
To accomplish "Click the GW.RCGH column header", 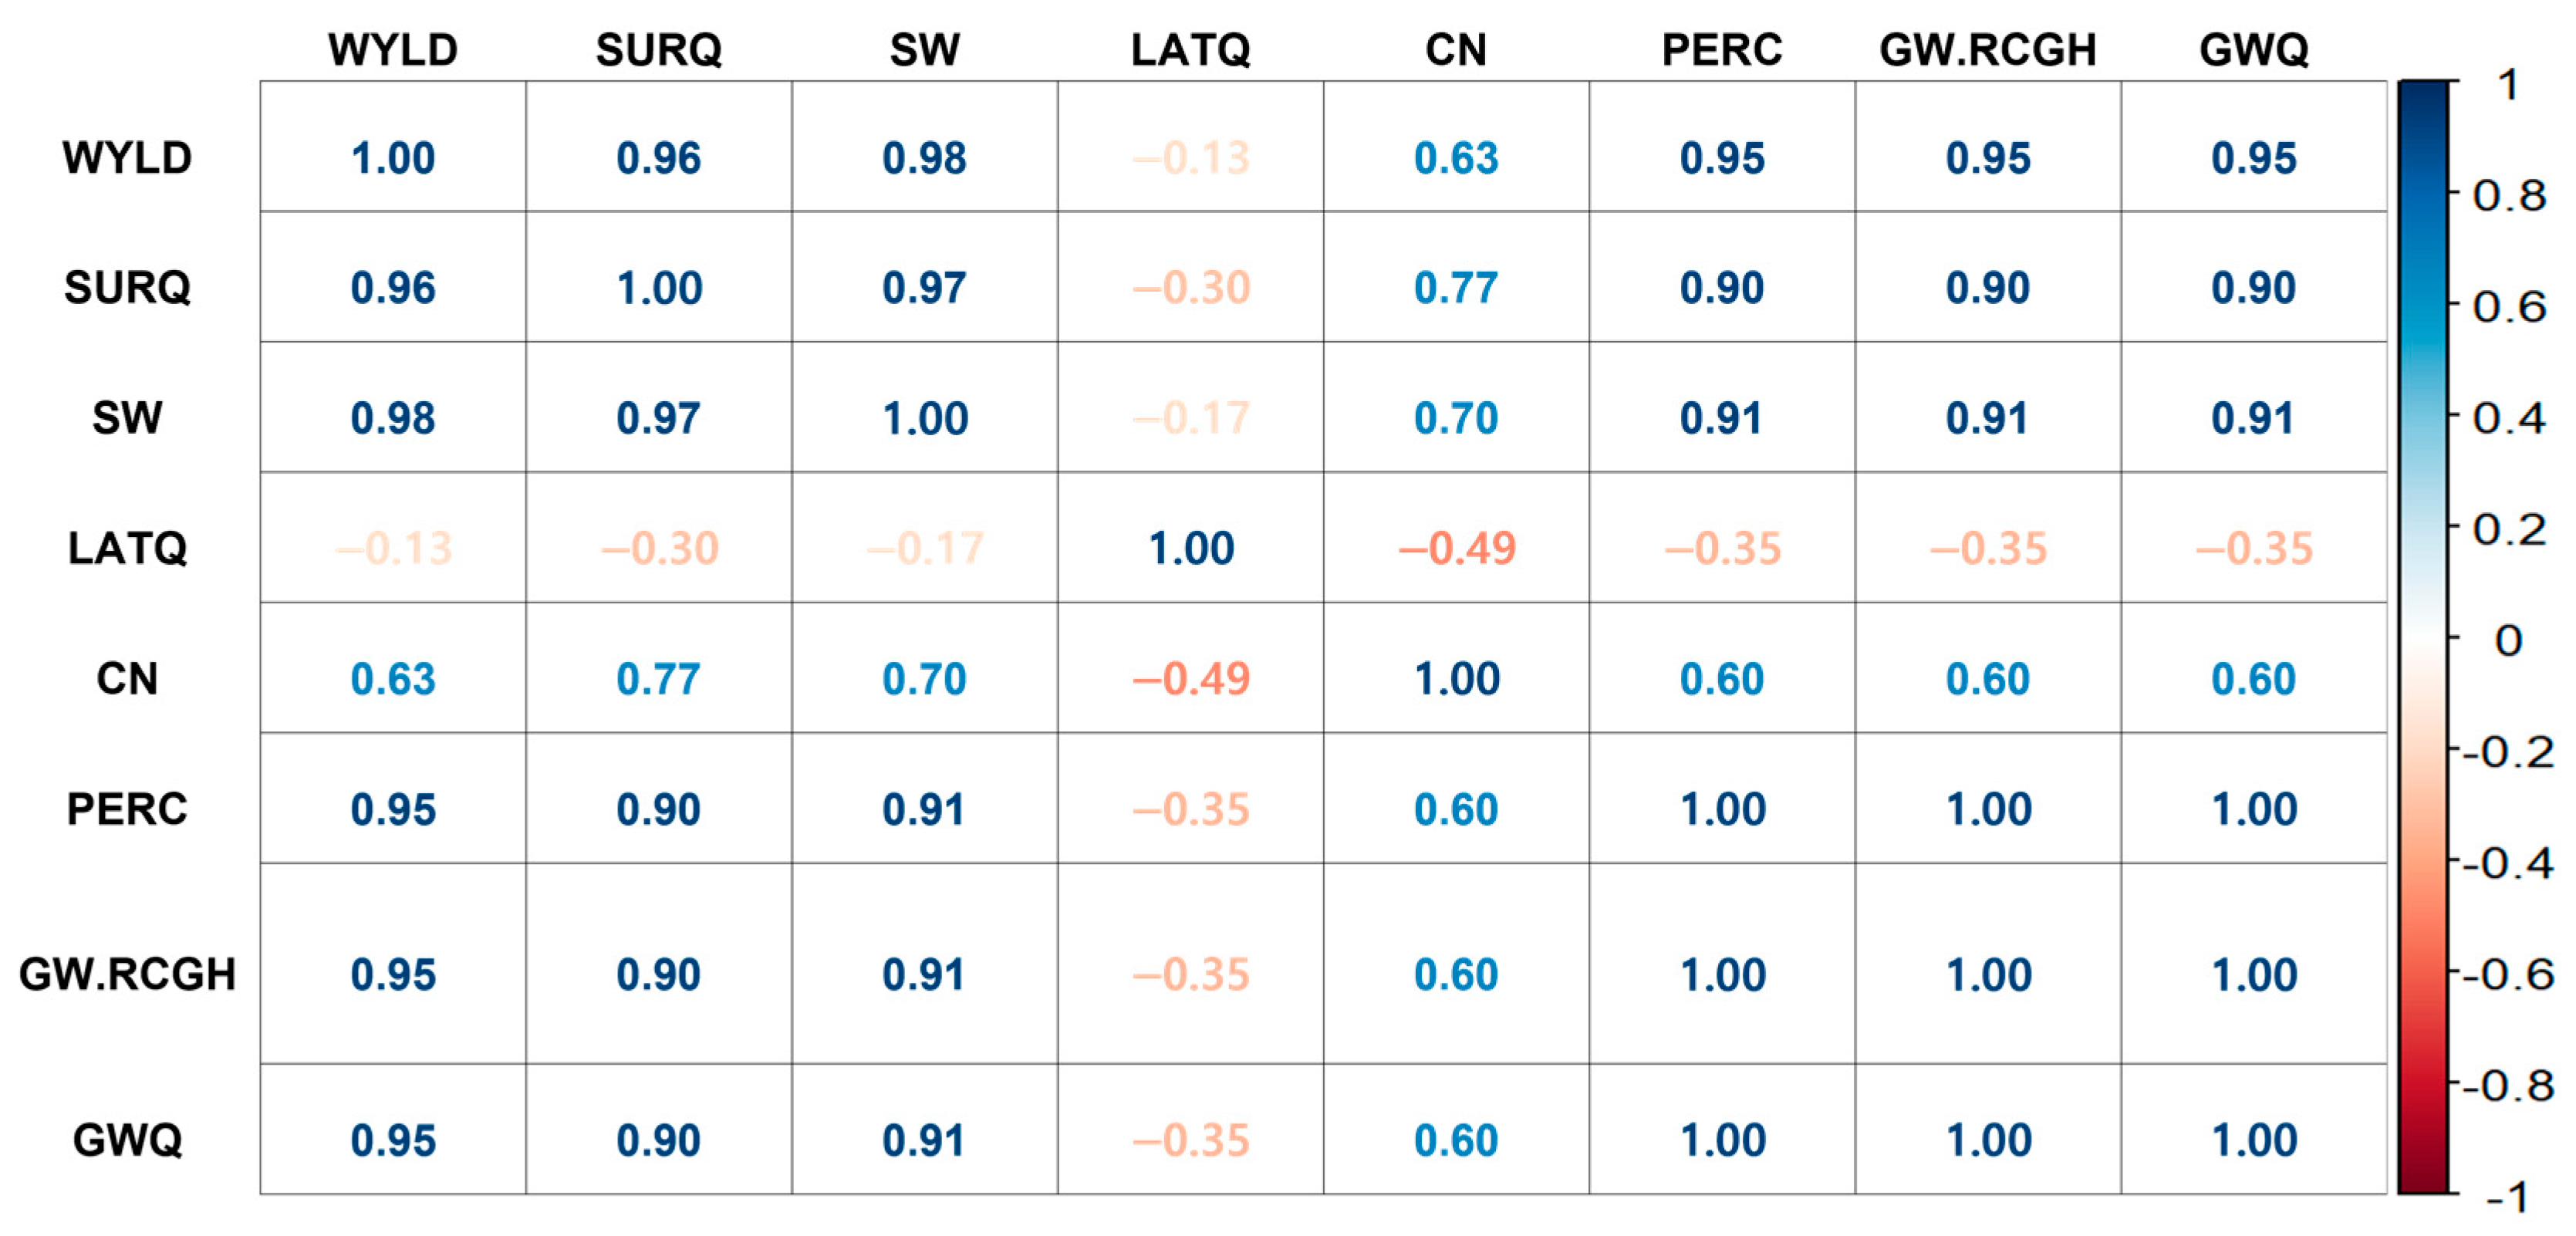I will 1987,50.
